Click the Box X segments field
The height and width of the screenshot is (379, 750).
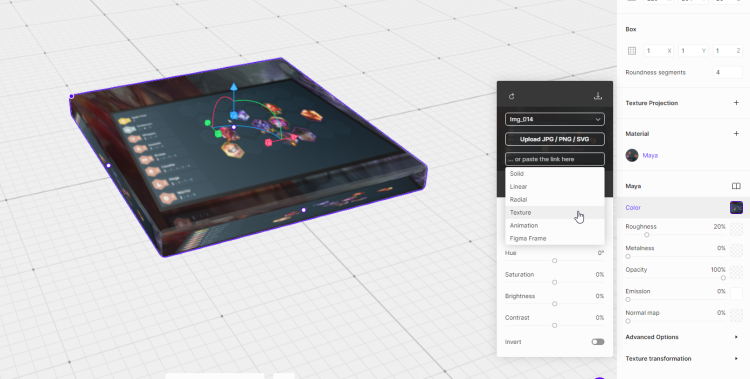pyautogui.click(x=658, y=51)
